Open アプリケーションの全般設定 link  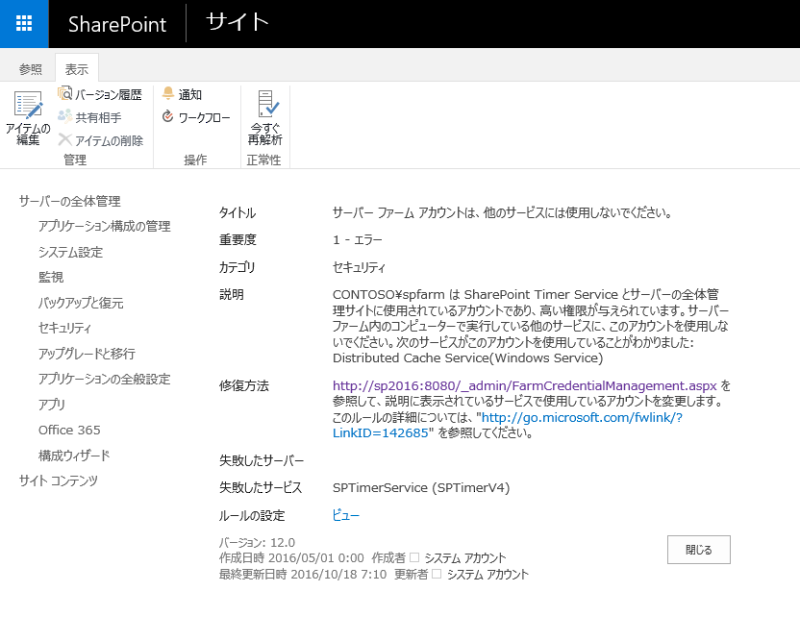click(x=104, y=379)
